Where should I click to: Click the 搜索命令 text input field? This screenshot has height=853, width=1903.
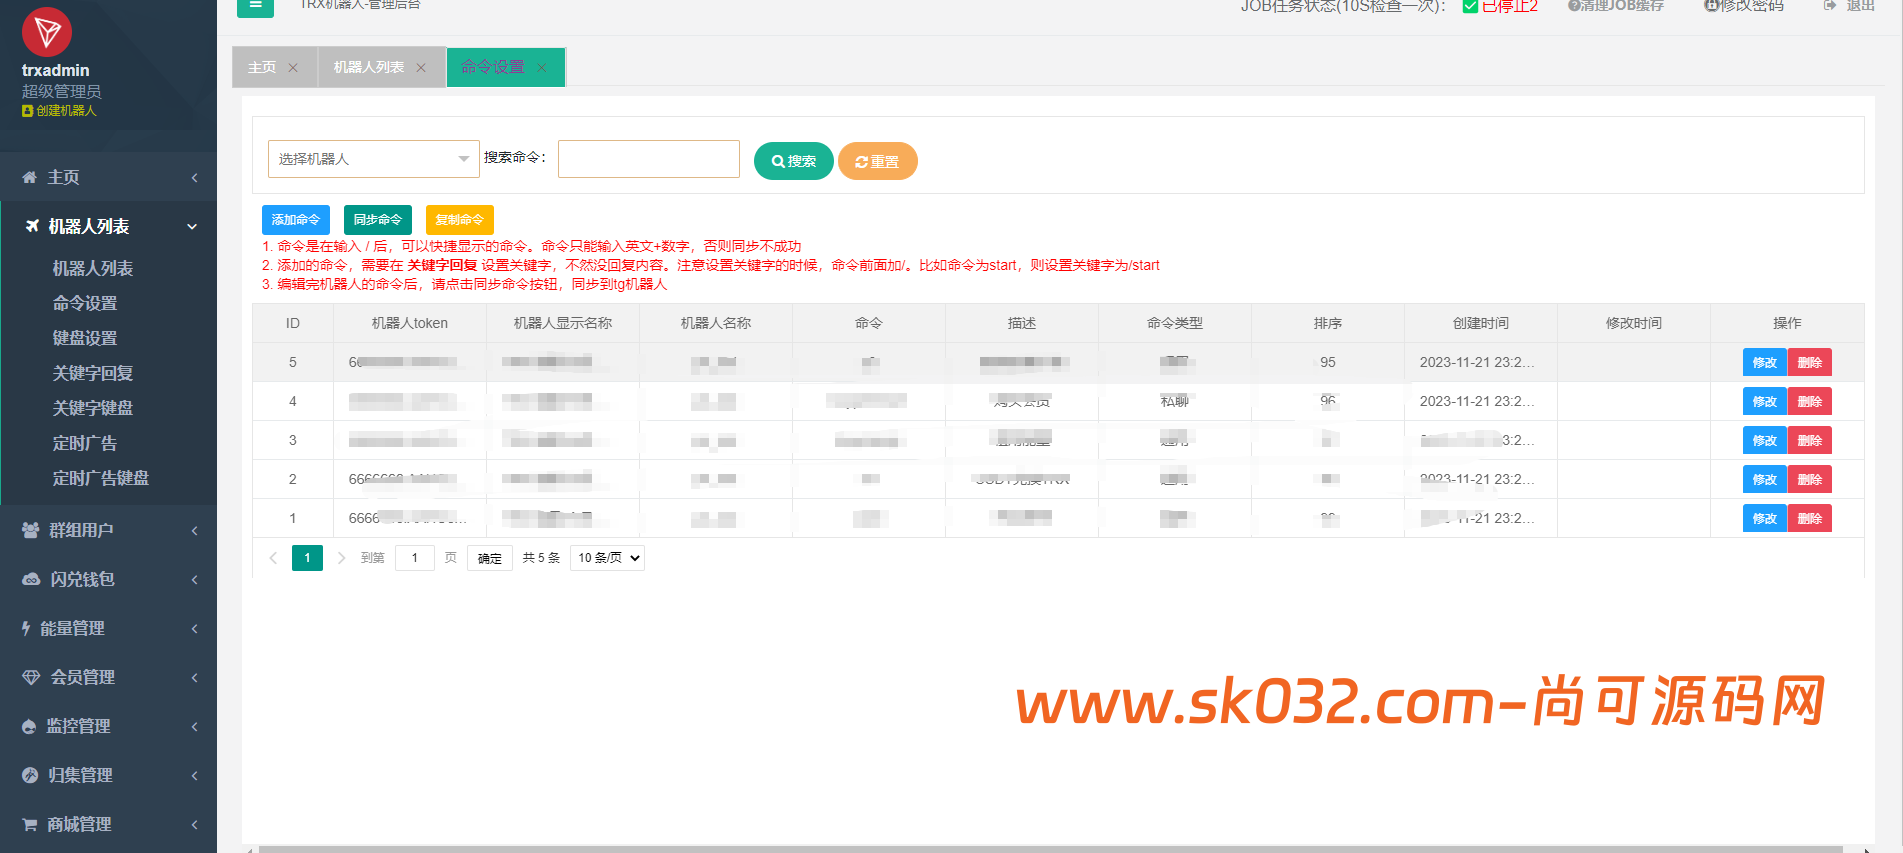coord(648,159)
